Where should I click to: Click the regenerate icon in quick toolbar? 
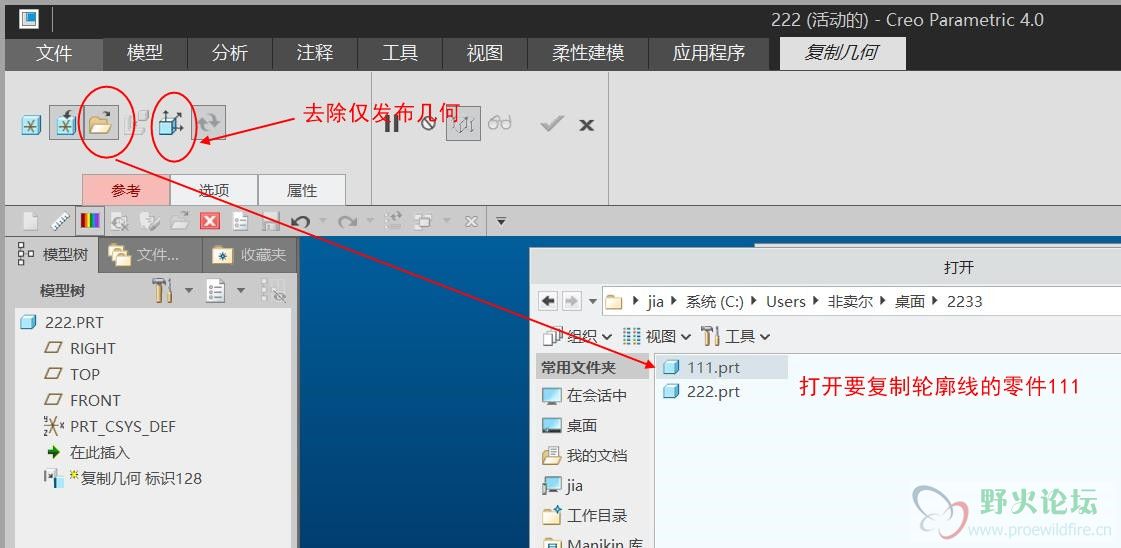click(x=393, y=221)
